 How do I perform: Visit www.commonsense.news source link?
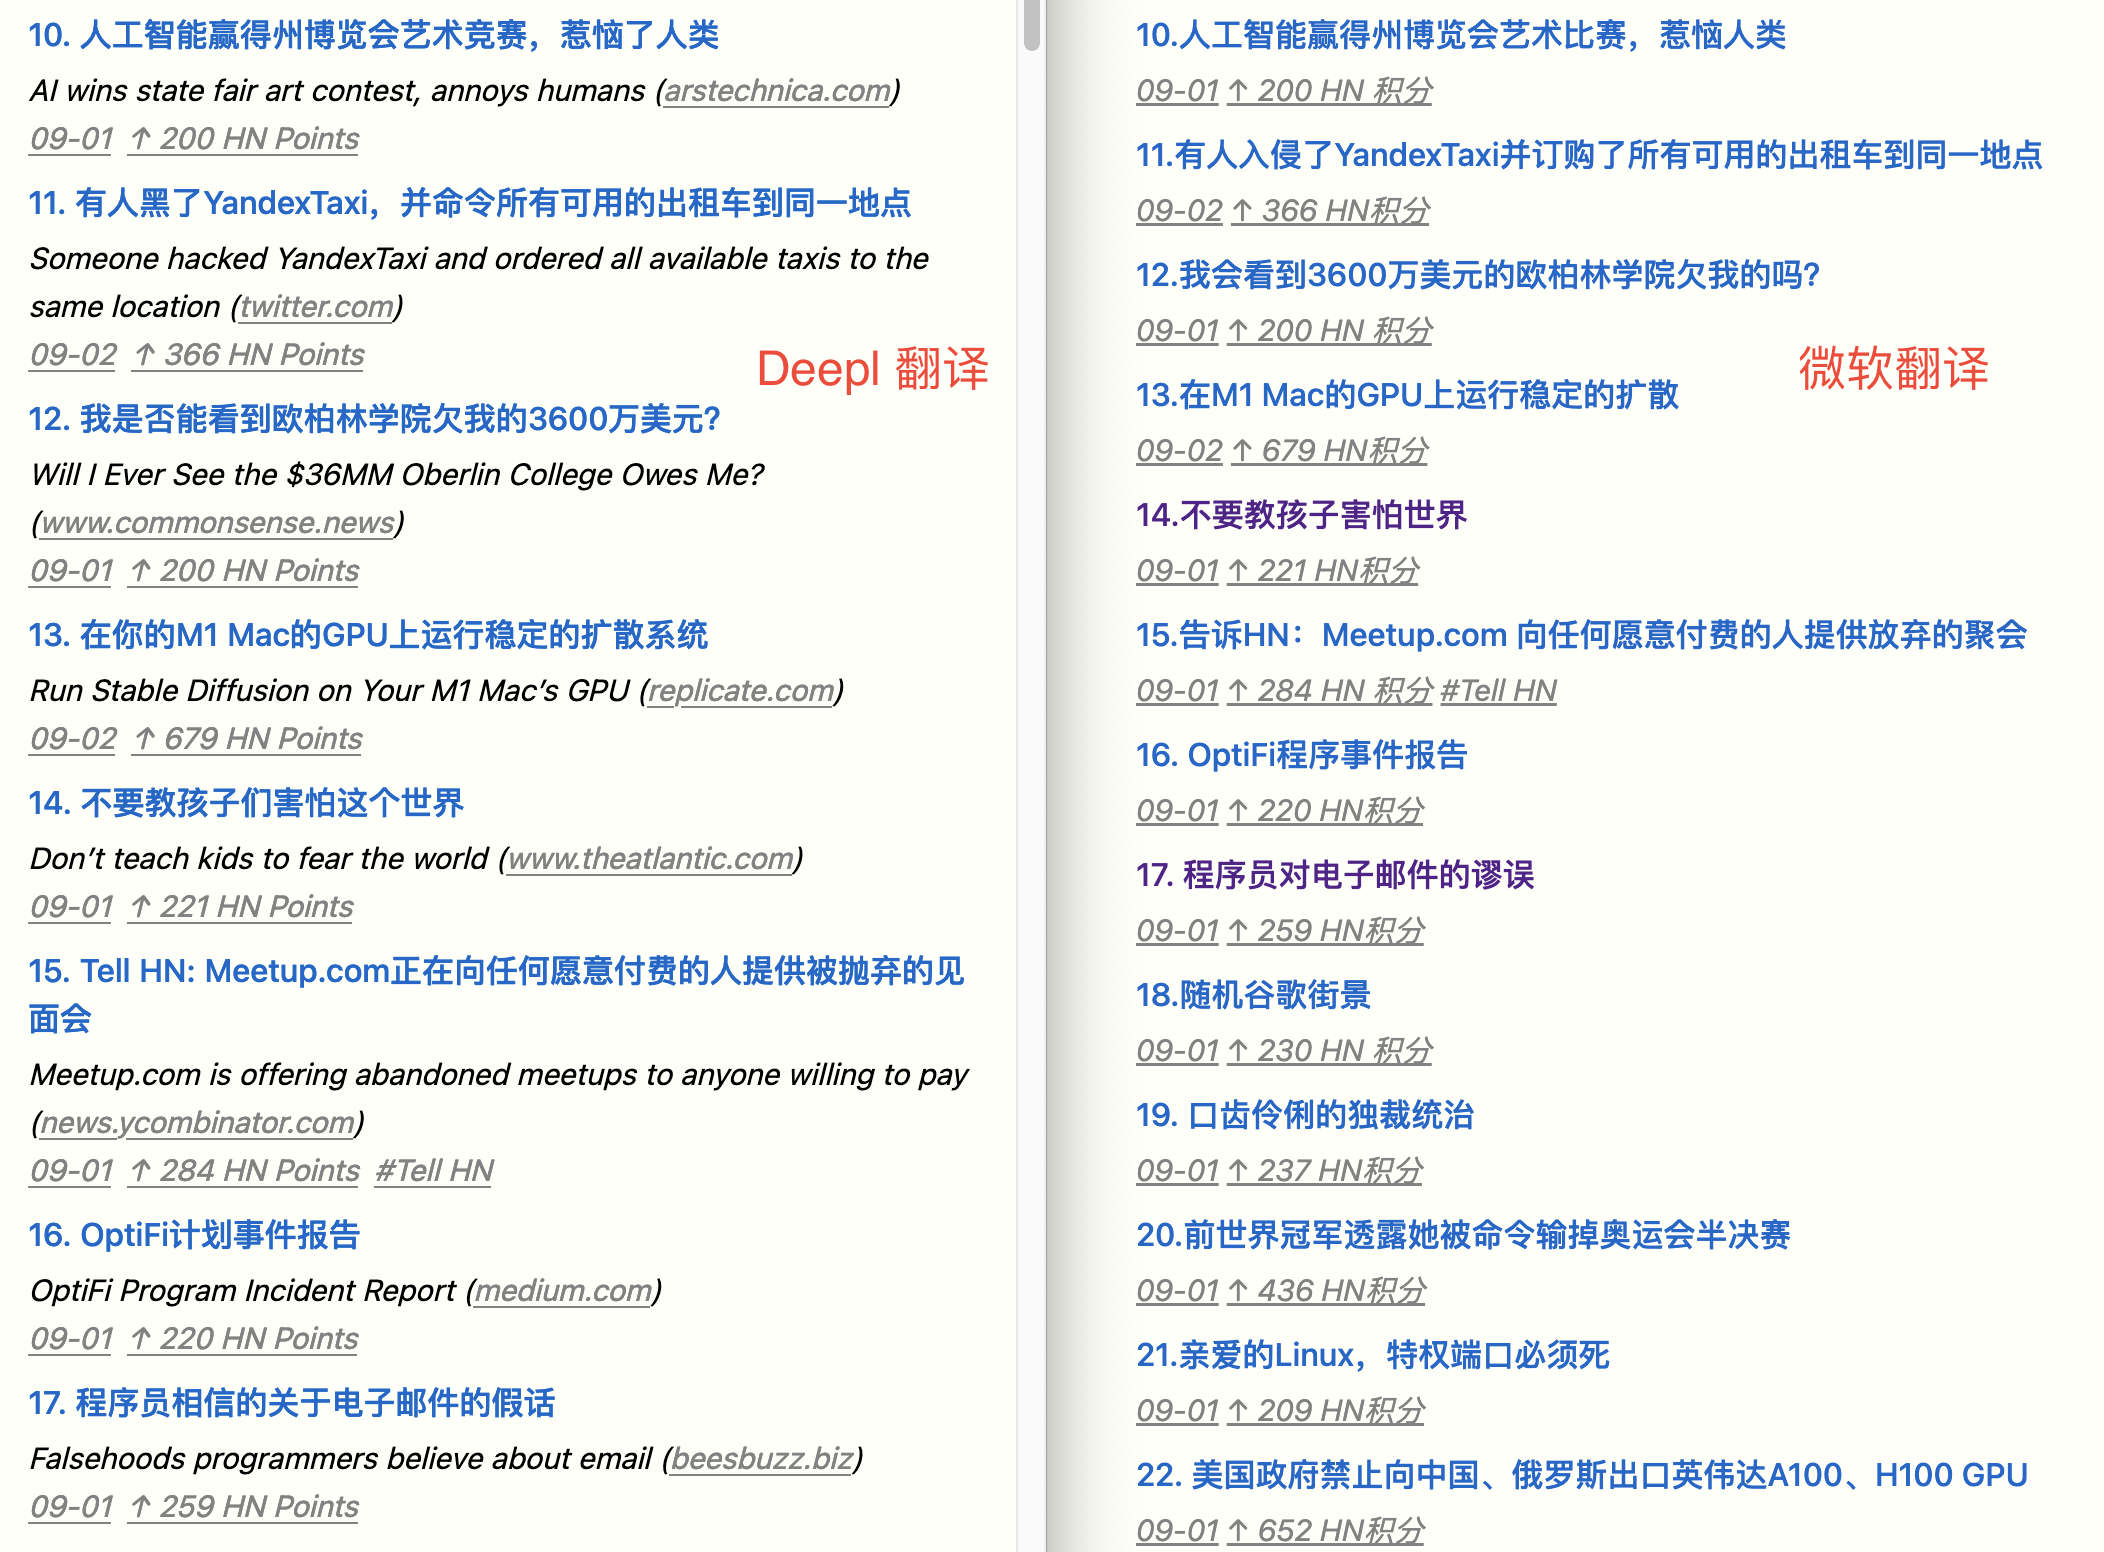coord(218,523)
